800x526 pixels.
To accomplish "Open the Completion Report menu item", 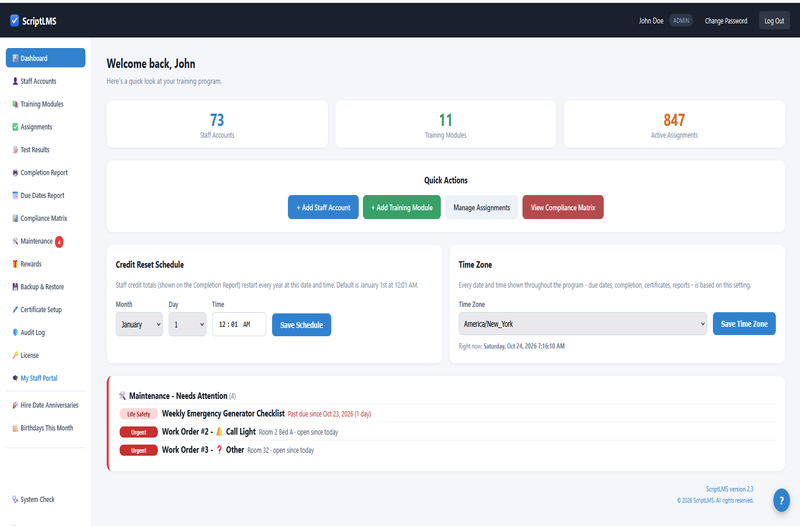I will pos(45,172).
